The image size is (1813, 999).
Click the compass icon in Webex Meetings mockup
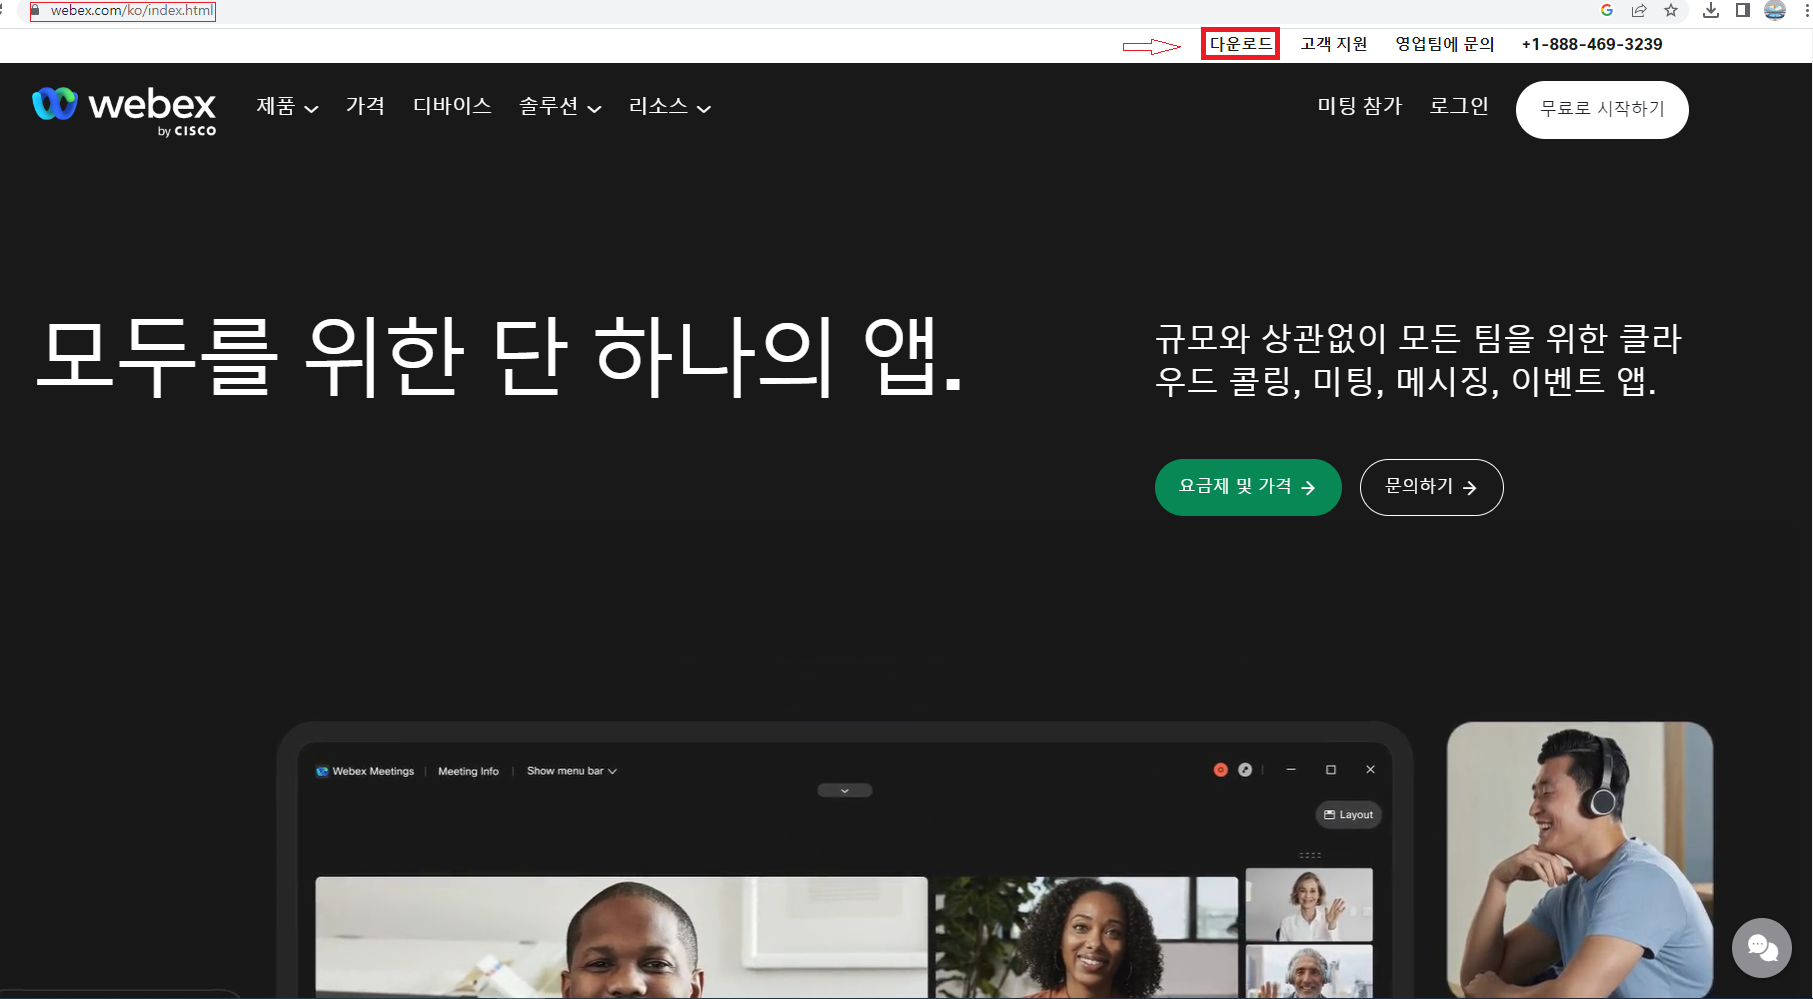tap(1245, 770)
